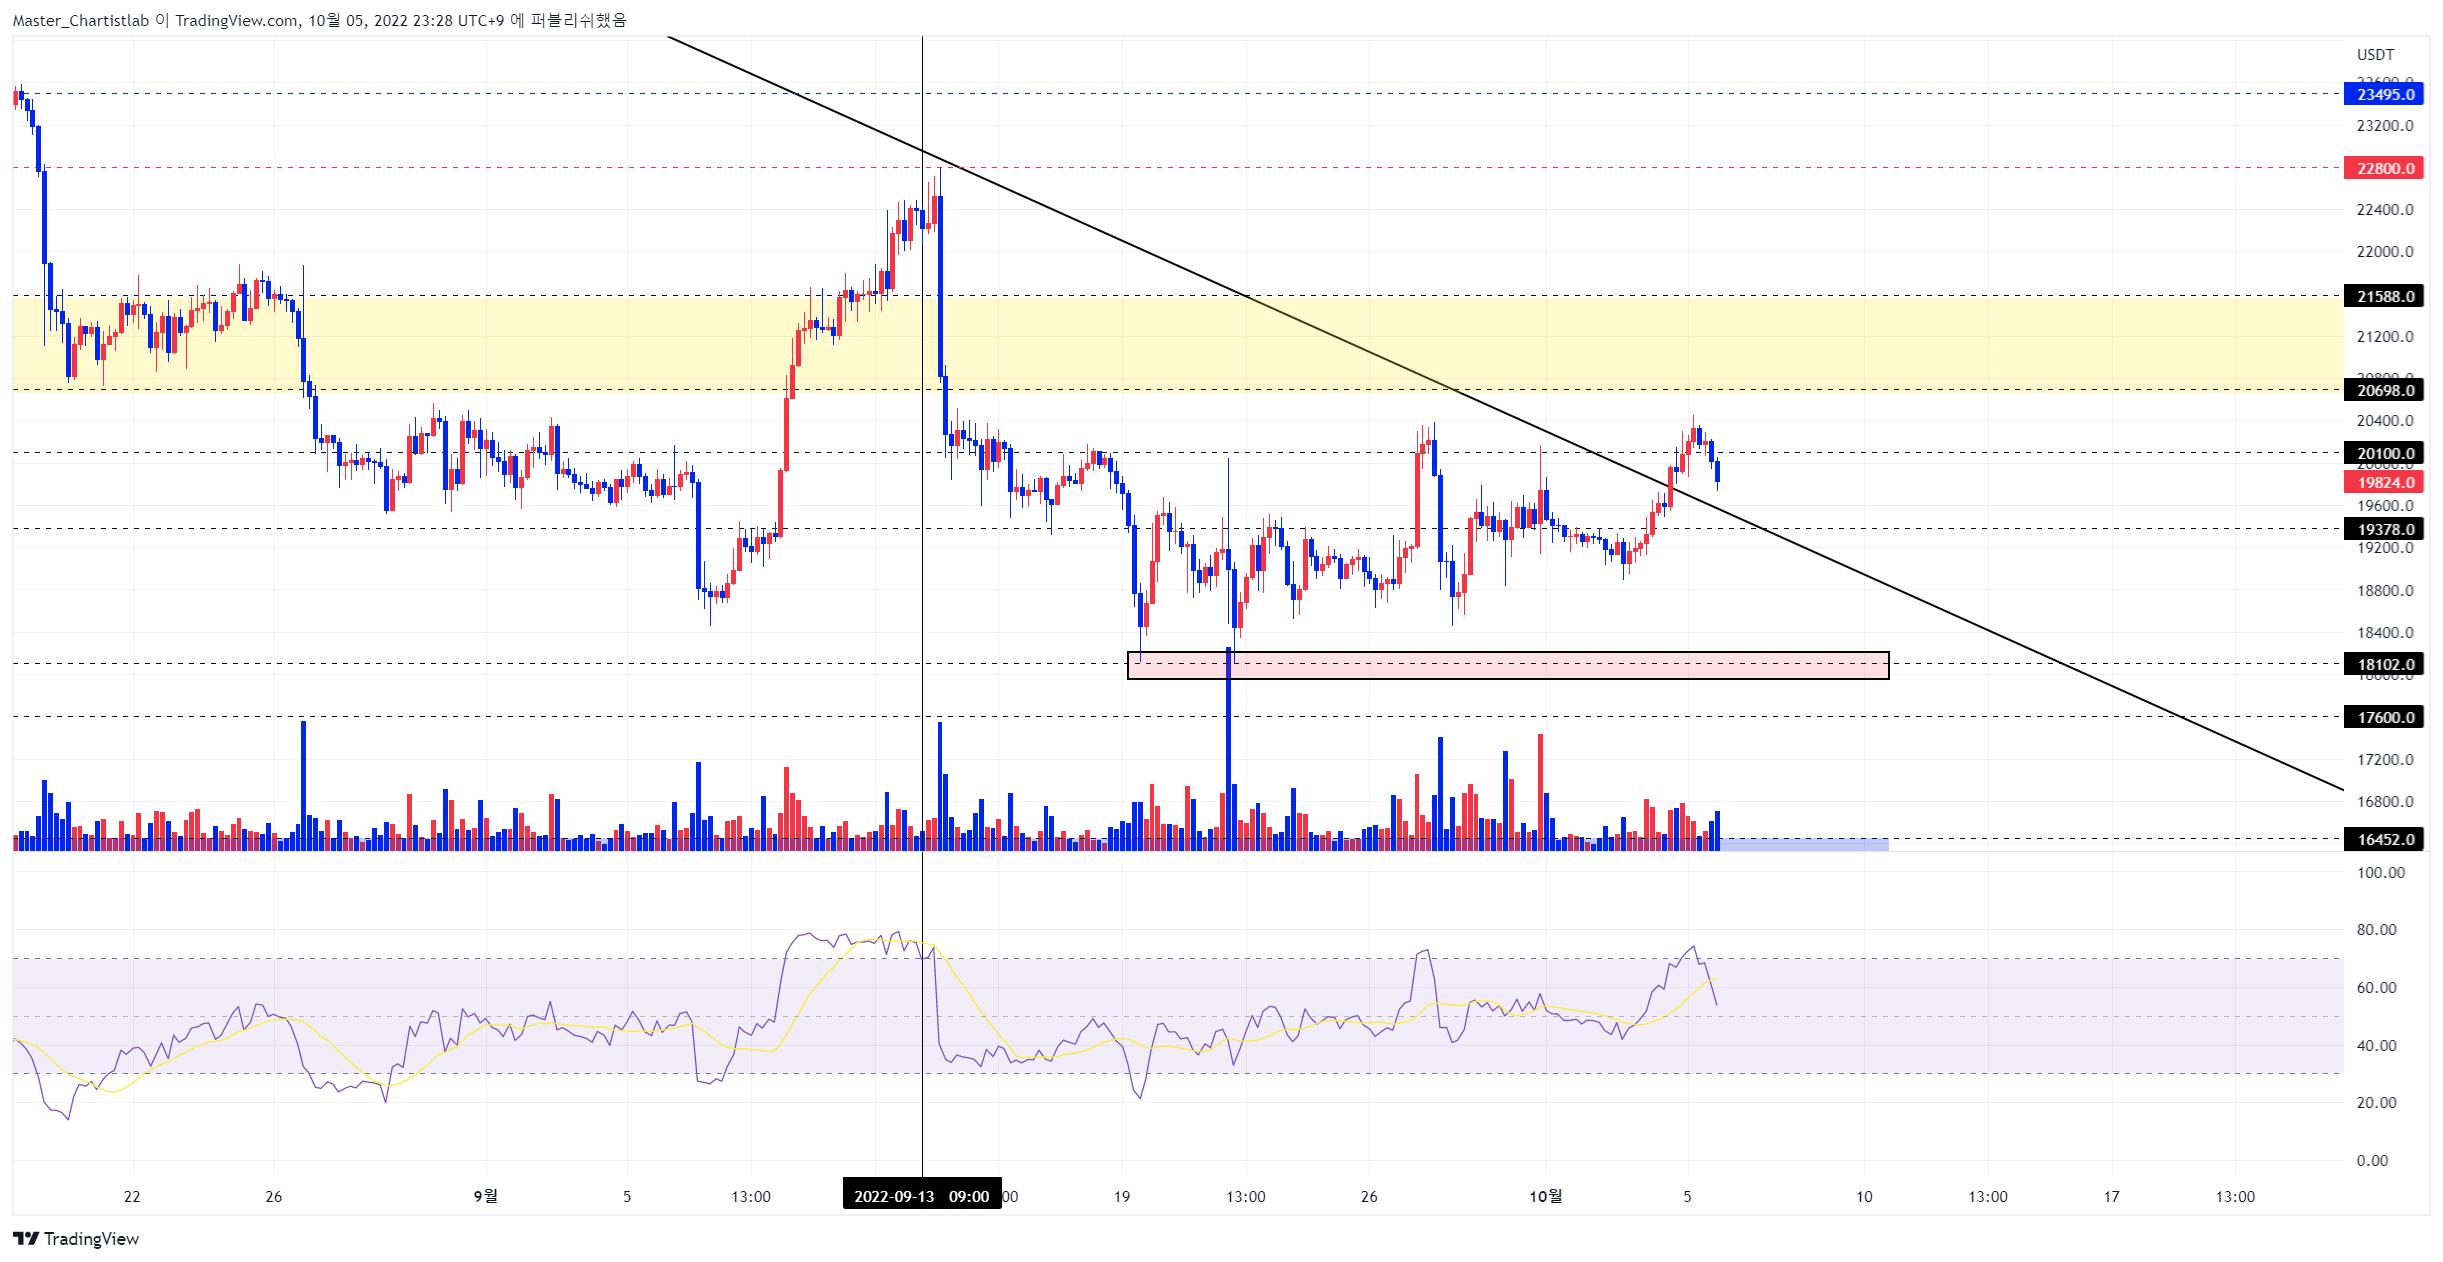Viewport: 2443px width, 1262px height.
Task: Click the 20698.0 price level label
Action: pos(2384,390)
